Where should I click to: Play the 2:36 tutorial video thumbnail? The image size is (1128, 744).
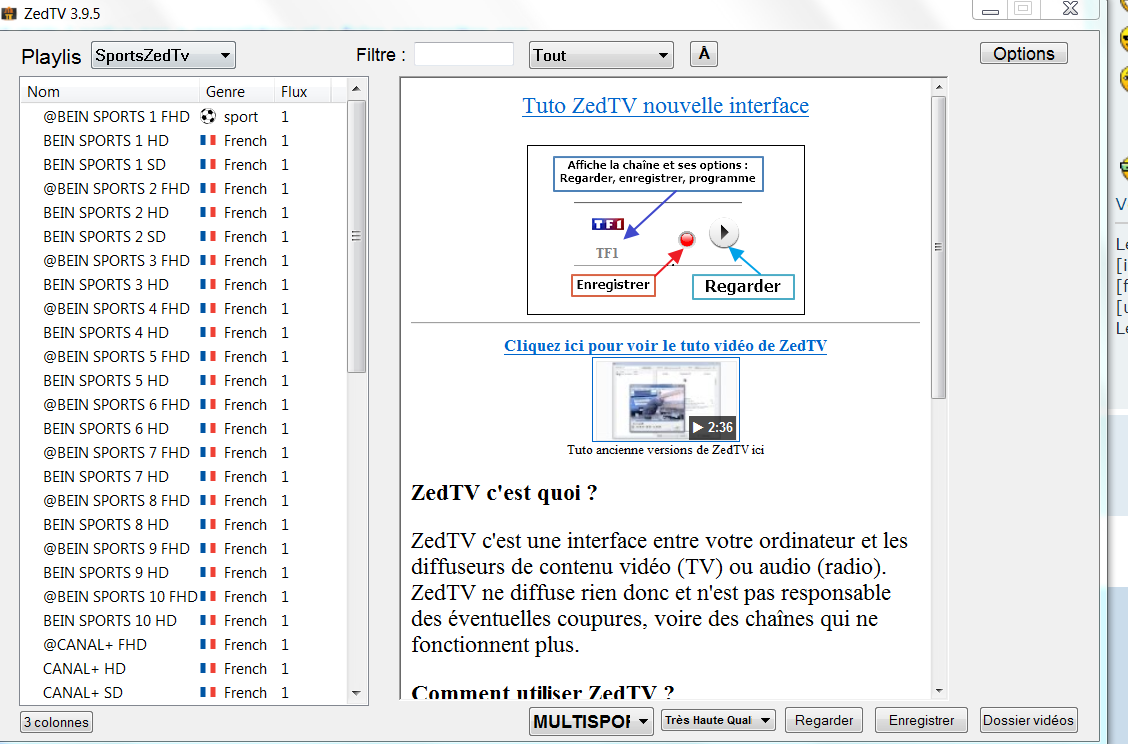pos(665,399)
